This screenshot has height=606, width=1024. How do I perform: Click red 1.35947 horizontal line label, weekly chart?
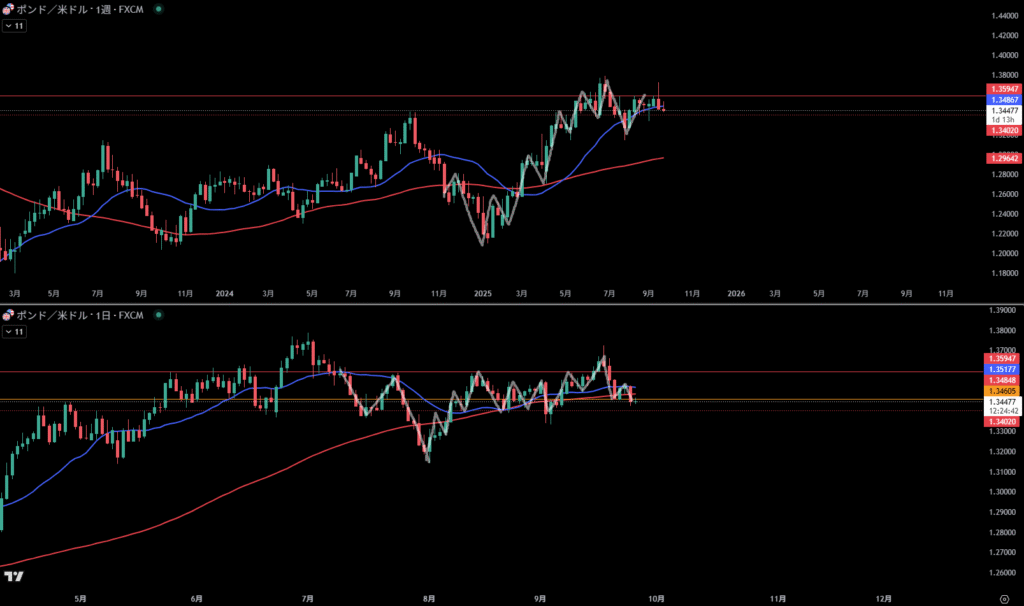pos(1004,90)
